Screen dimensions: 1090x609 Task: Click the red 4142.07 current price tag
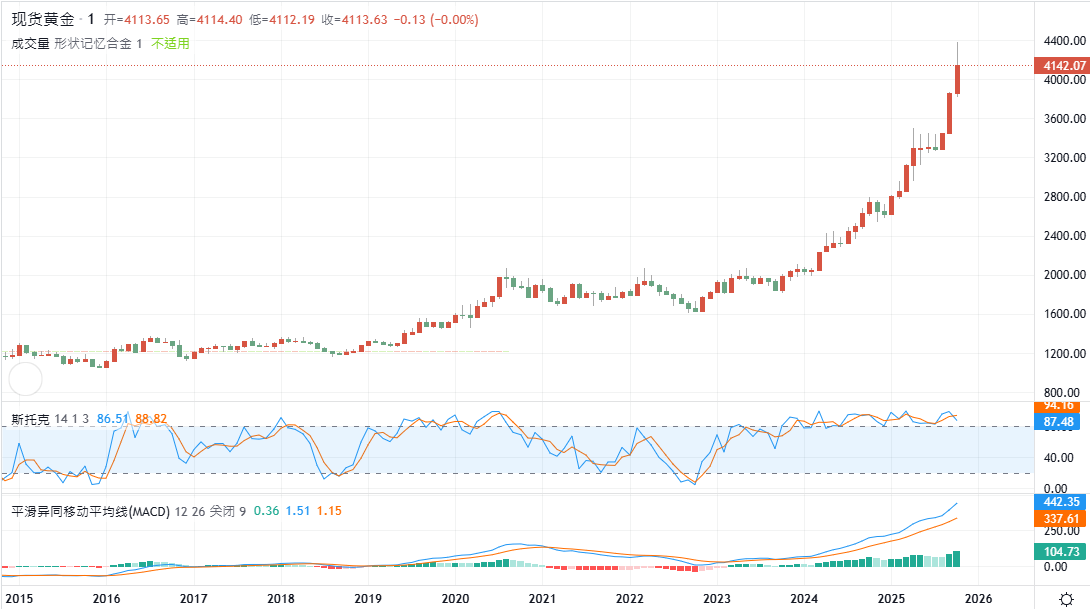1062,65
